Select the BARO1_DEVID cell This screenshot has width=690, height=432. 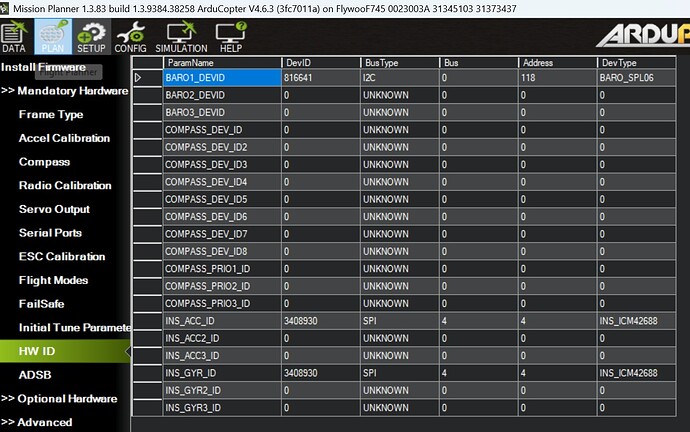222,78
